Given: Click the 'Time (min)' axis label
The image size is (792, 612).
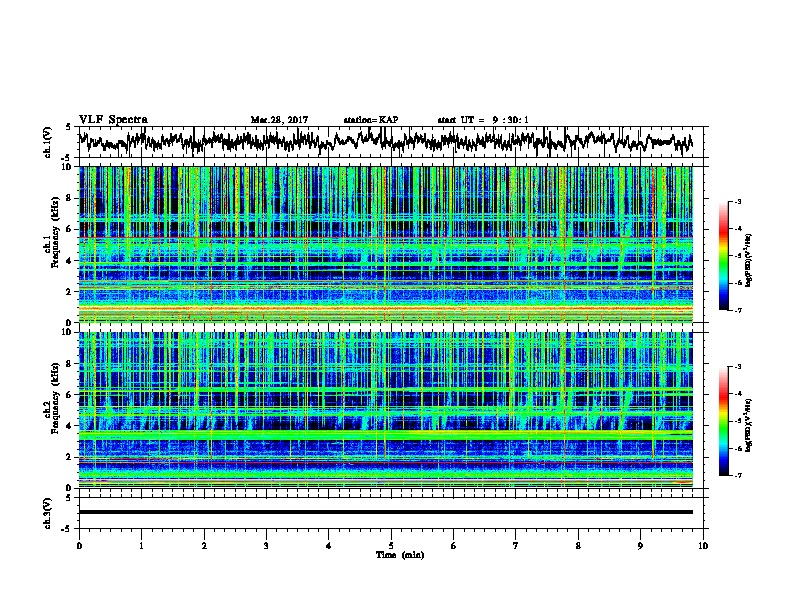Looking at the screenshot, I should pos(400,555).
